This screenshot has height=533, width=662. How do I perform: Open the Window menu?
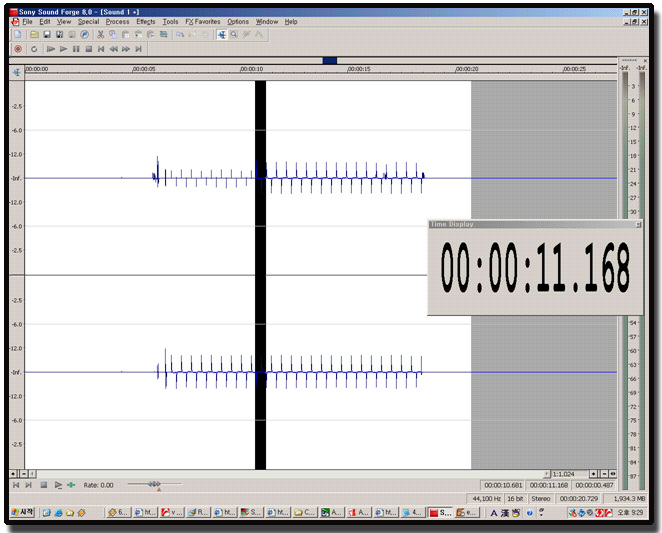pyautogui.click(x=267, y=22)
